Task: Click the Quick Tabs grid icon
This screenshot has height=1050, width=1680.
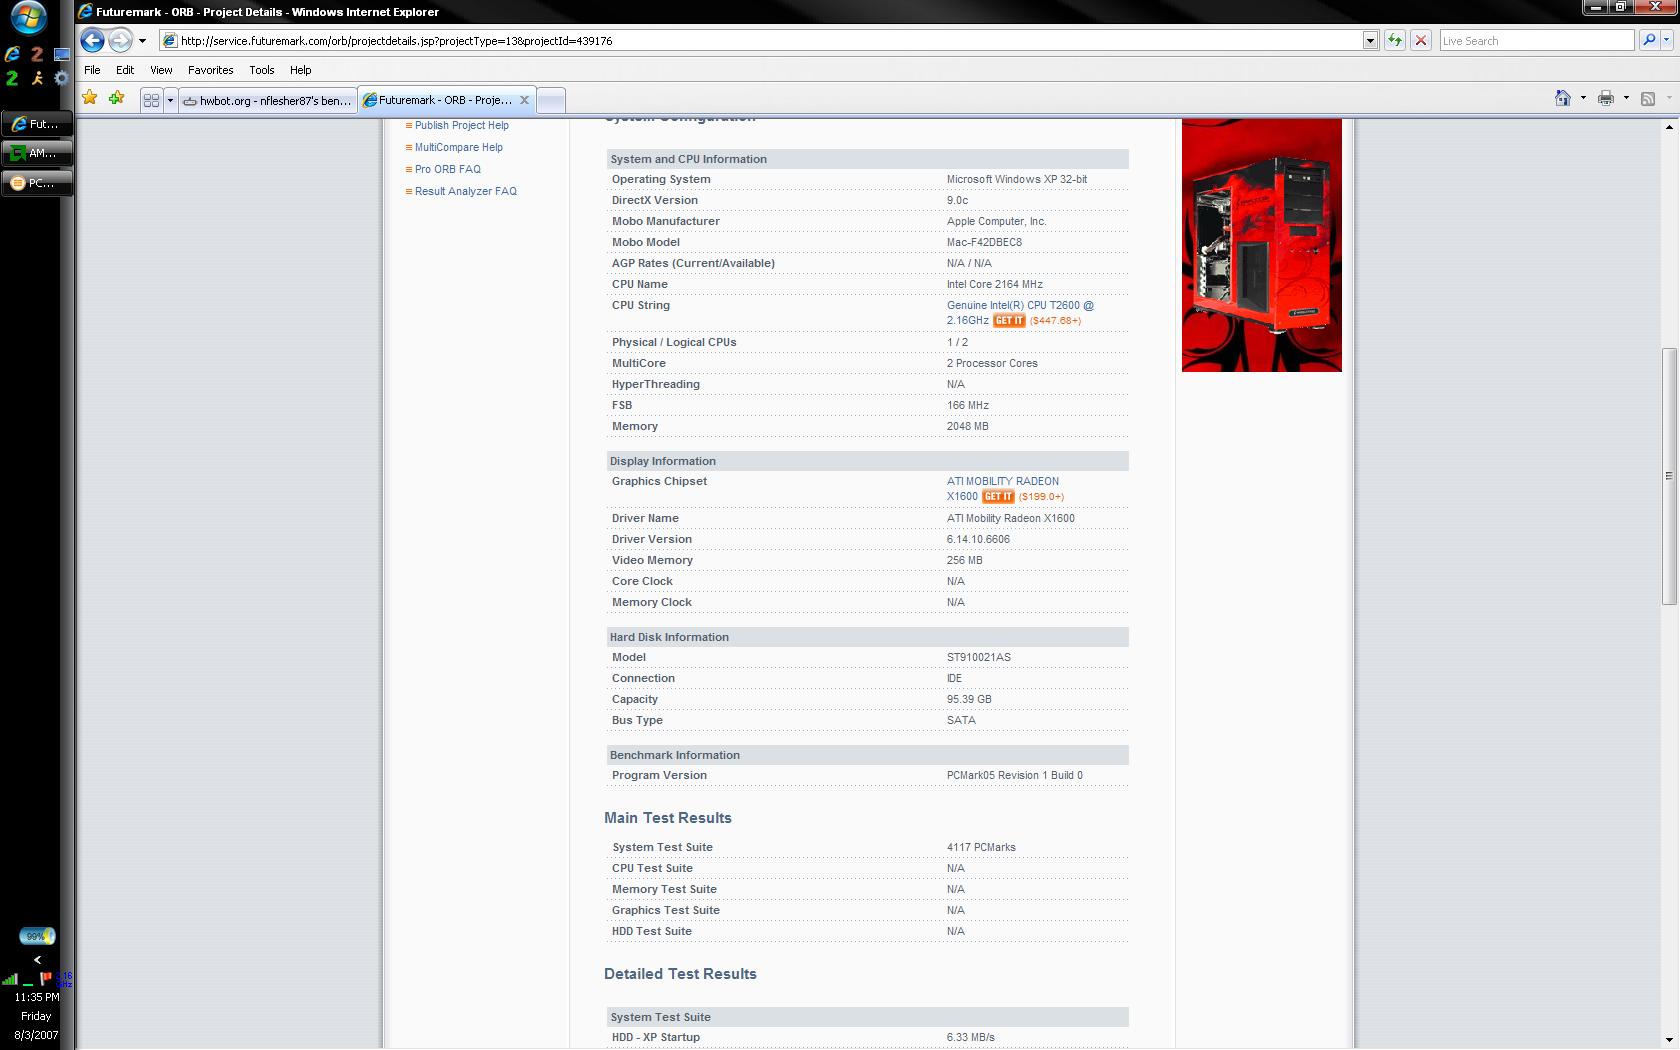Action: (151, 100)
